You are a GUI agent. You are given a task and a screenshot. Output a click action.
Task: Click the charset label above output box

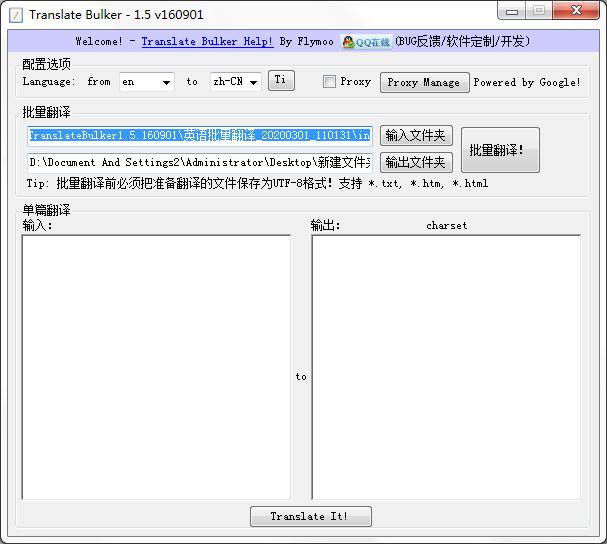coord(446,226)
